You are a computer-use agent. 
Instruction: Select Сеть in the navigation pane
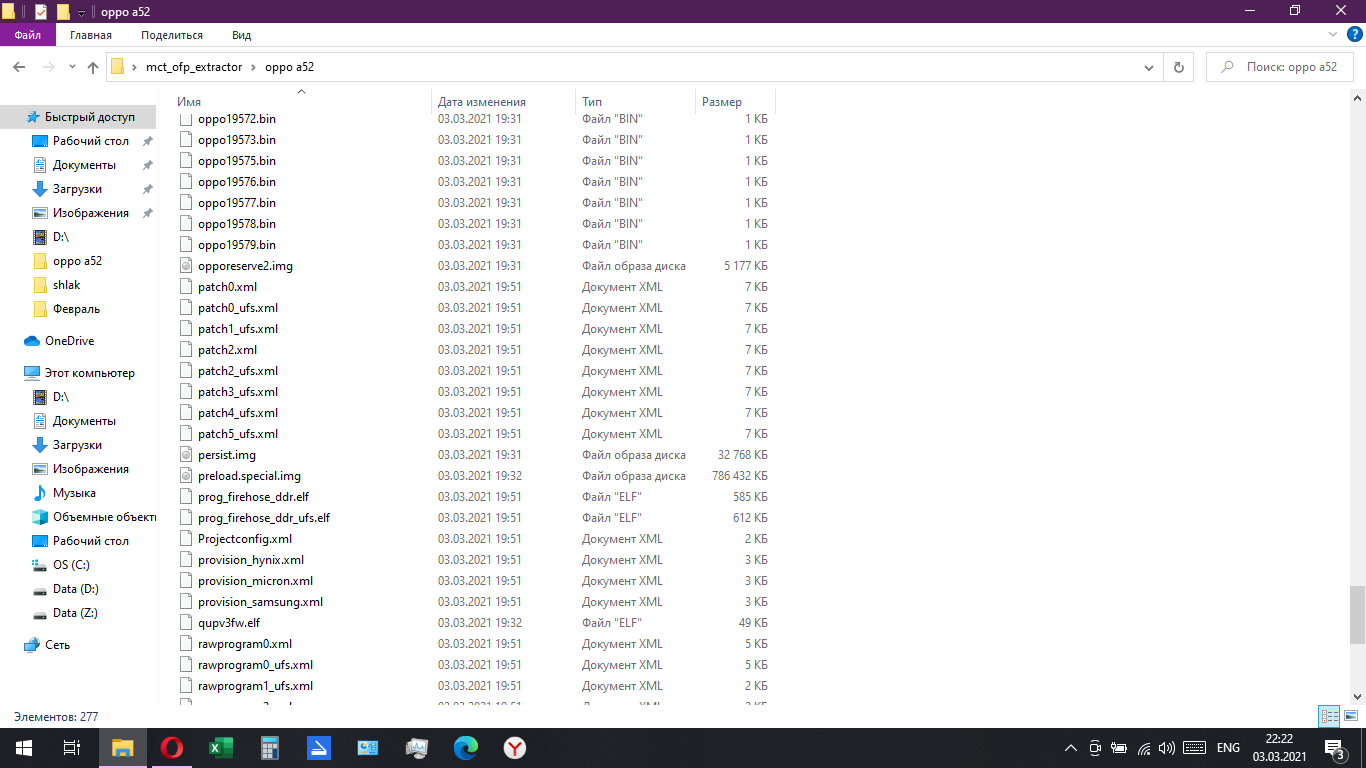coord(57,645)
